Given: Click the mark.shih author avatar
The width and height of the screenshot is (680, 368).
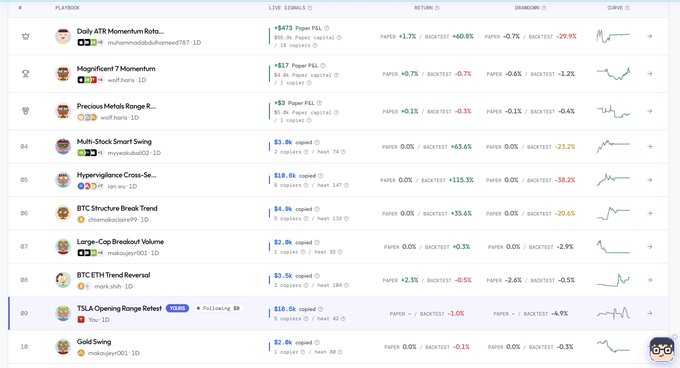Looking at the screenshot, I should point(63,280).
